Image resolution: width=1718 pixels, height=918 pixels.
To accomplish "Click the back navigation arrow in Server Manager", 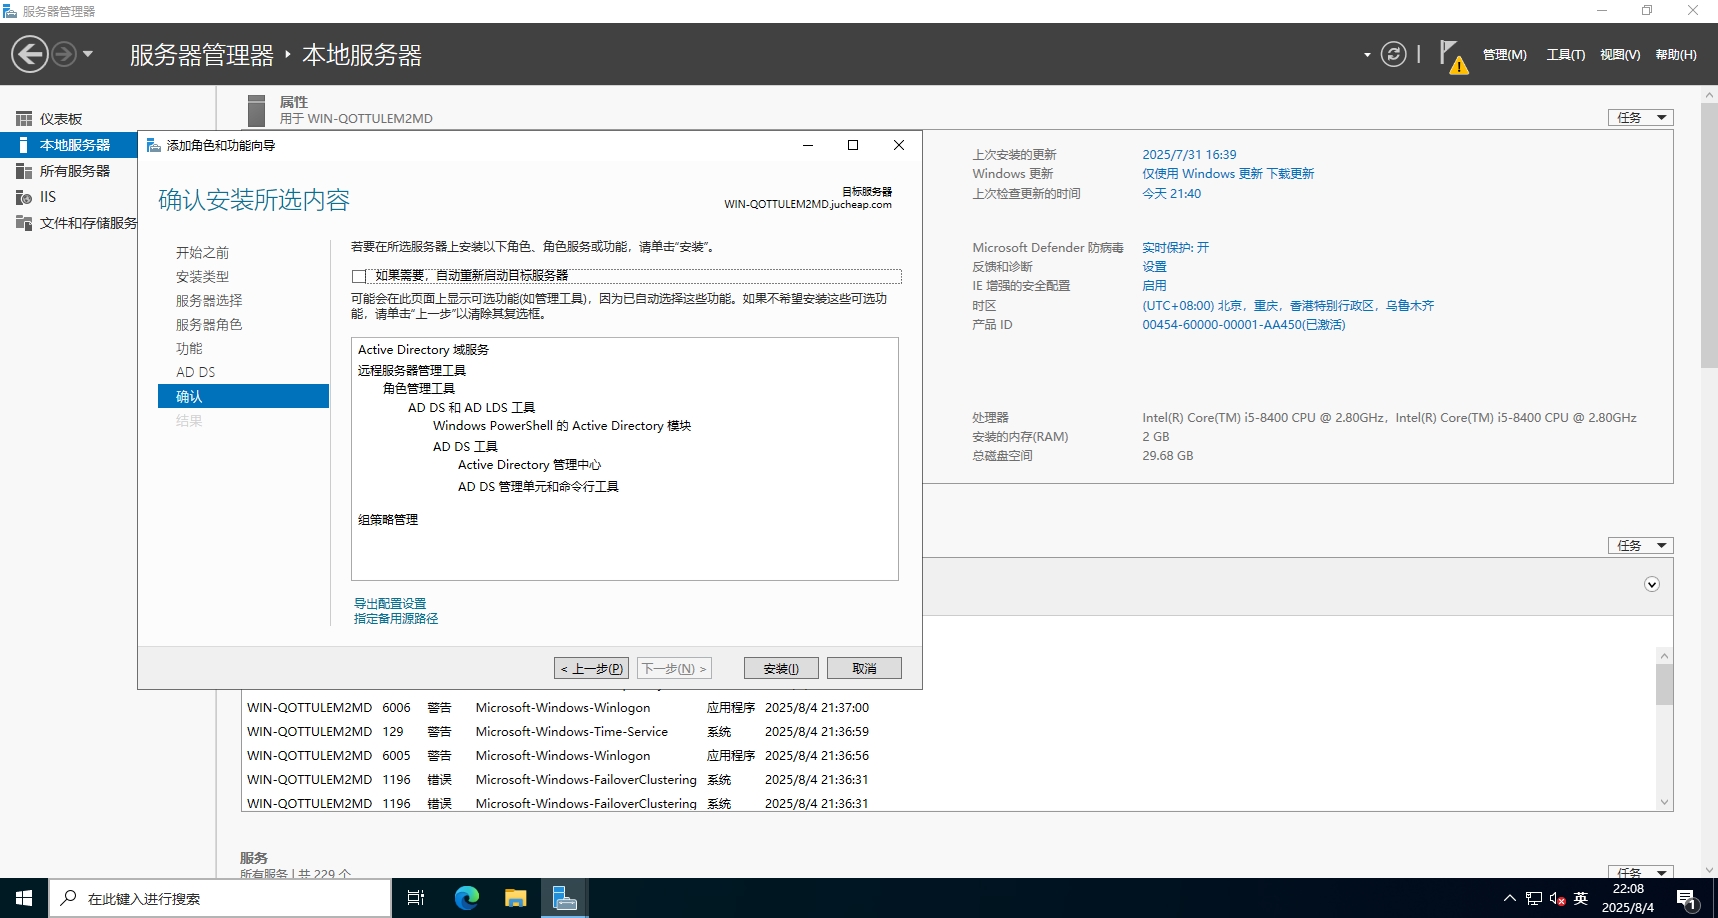I will pos(30,54).
